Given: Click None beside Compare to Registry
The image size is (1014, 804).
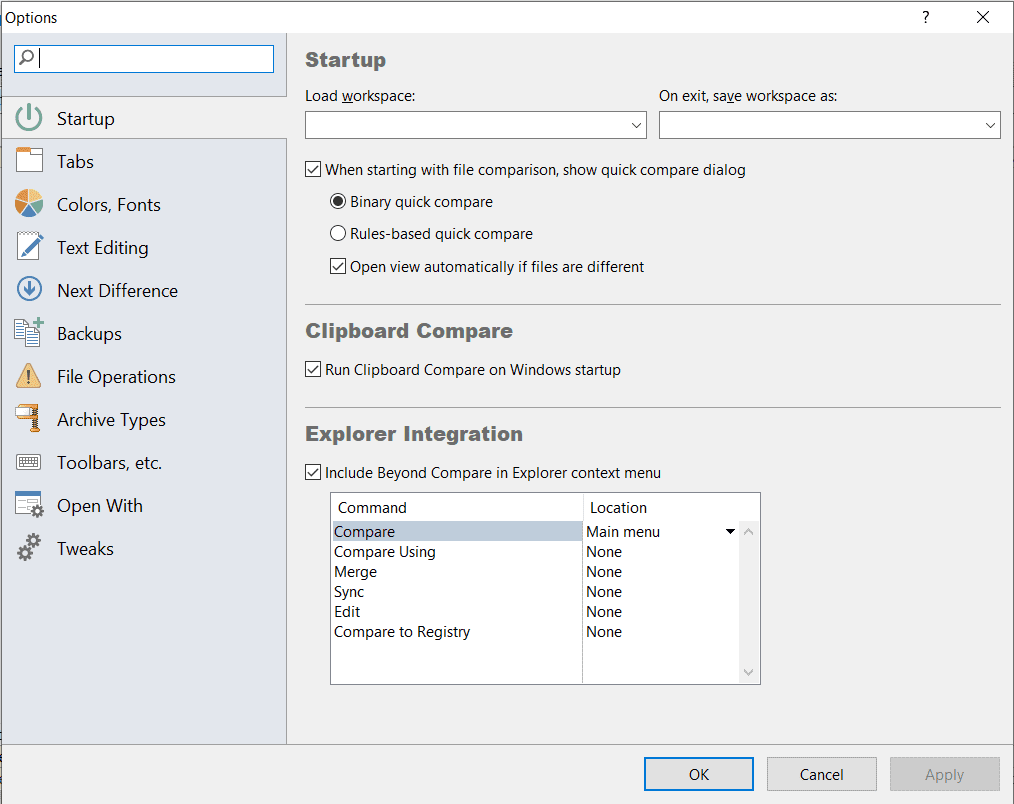Looking at the screenshot, I should [604, 631].
